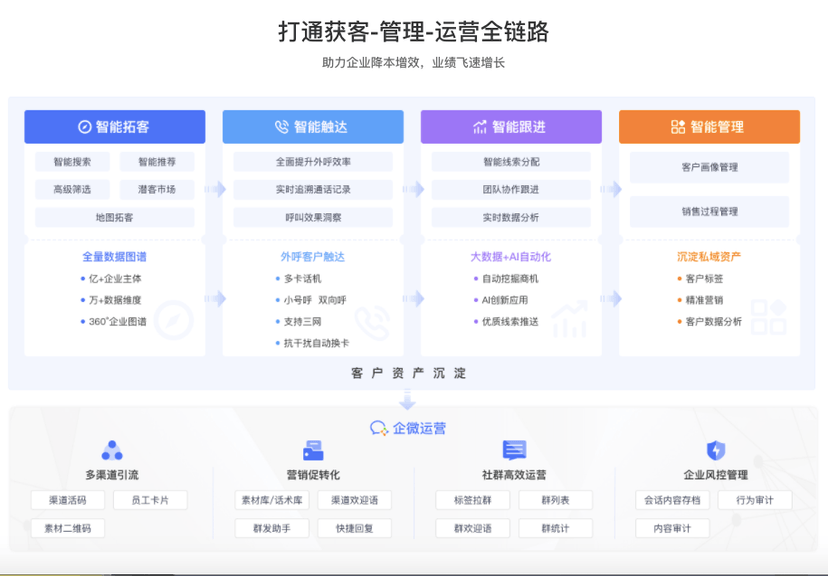
Task: Click the 高级筛选 button
Action: (x=72, y=189)
